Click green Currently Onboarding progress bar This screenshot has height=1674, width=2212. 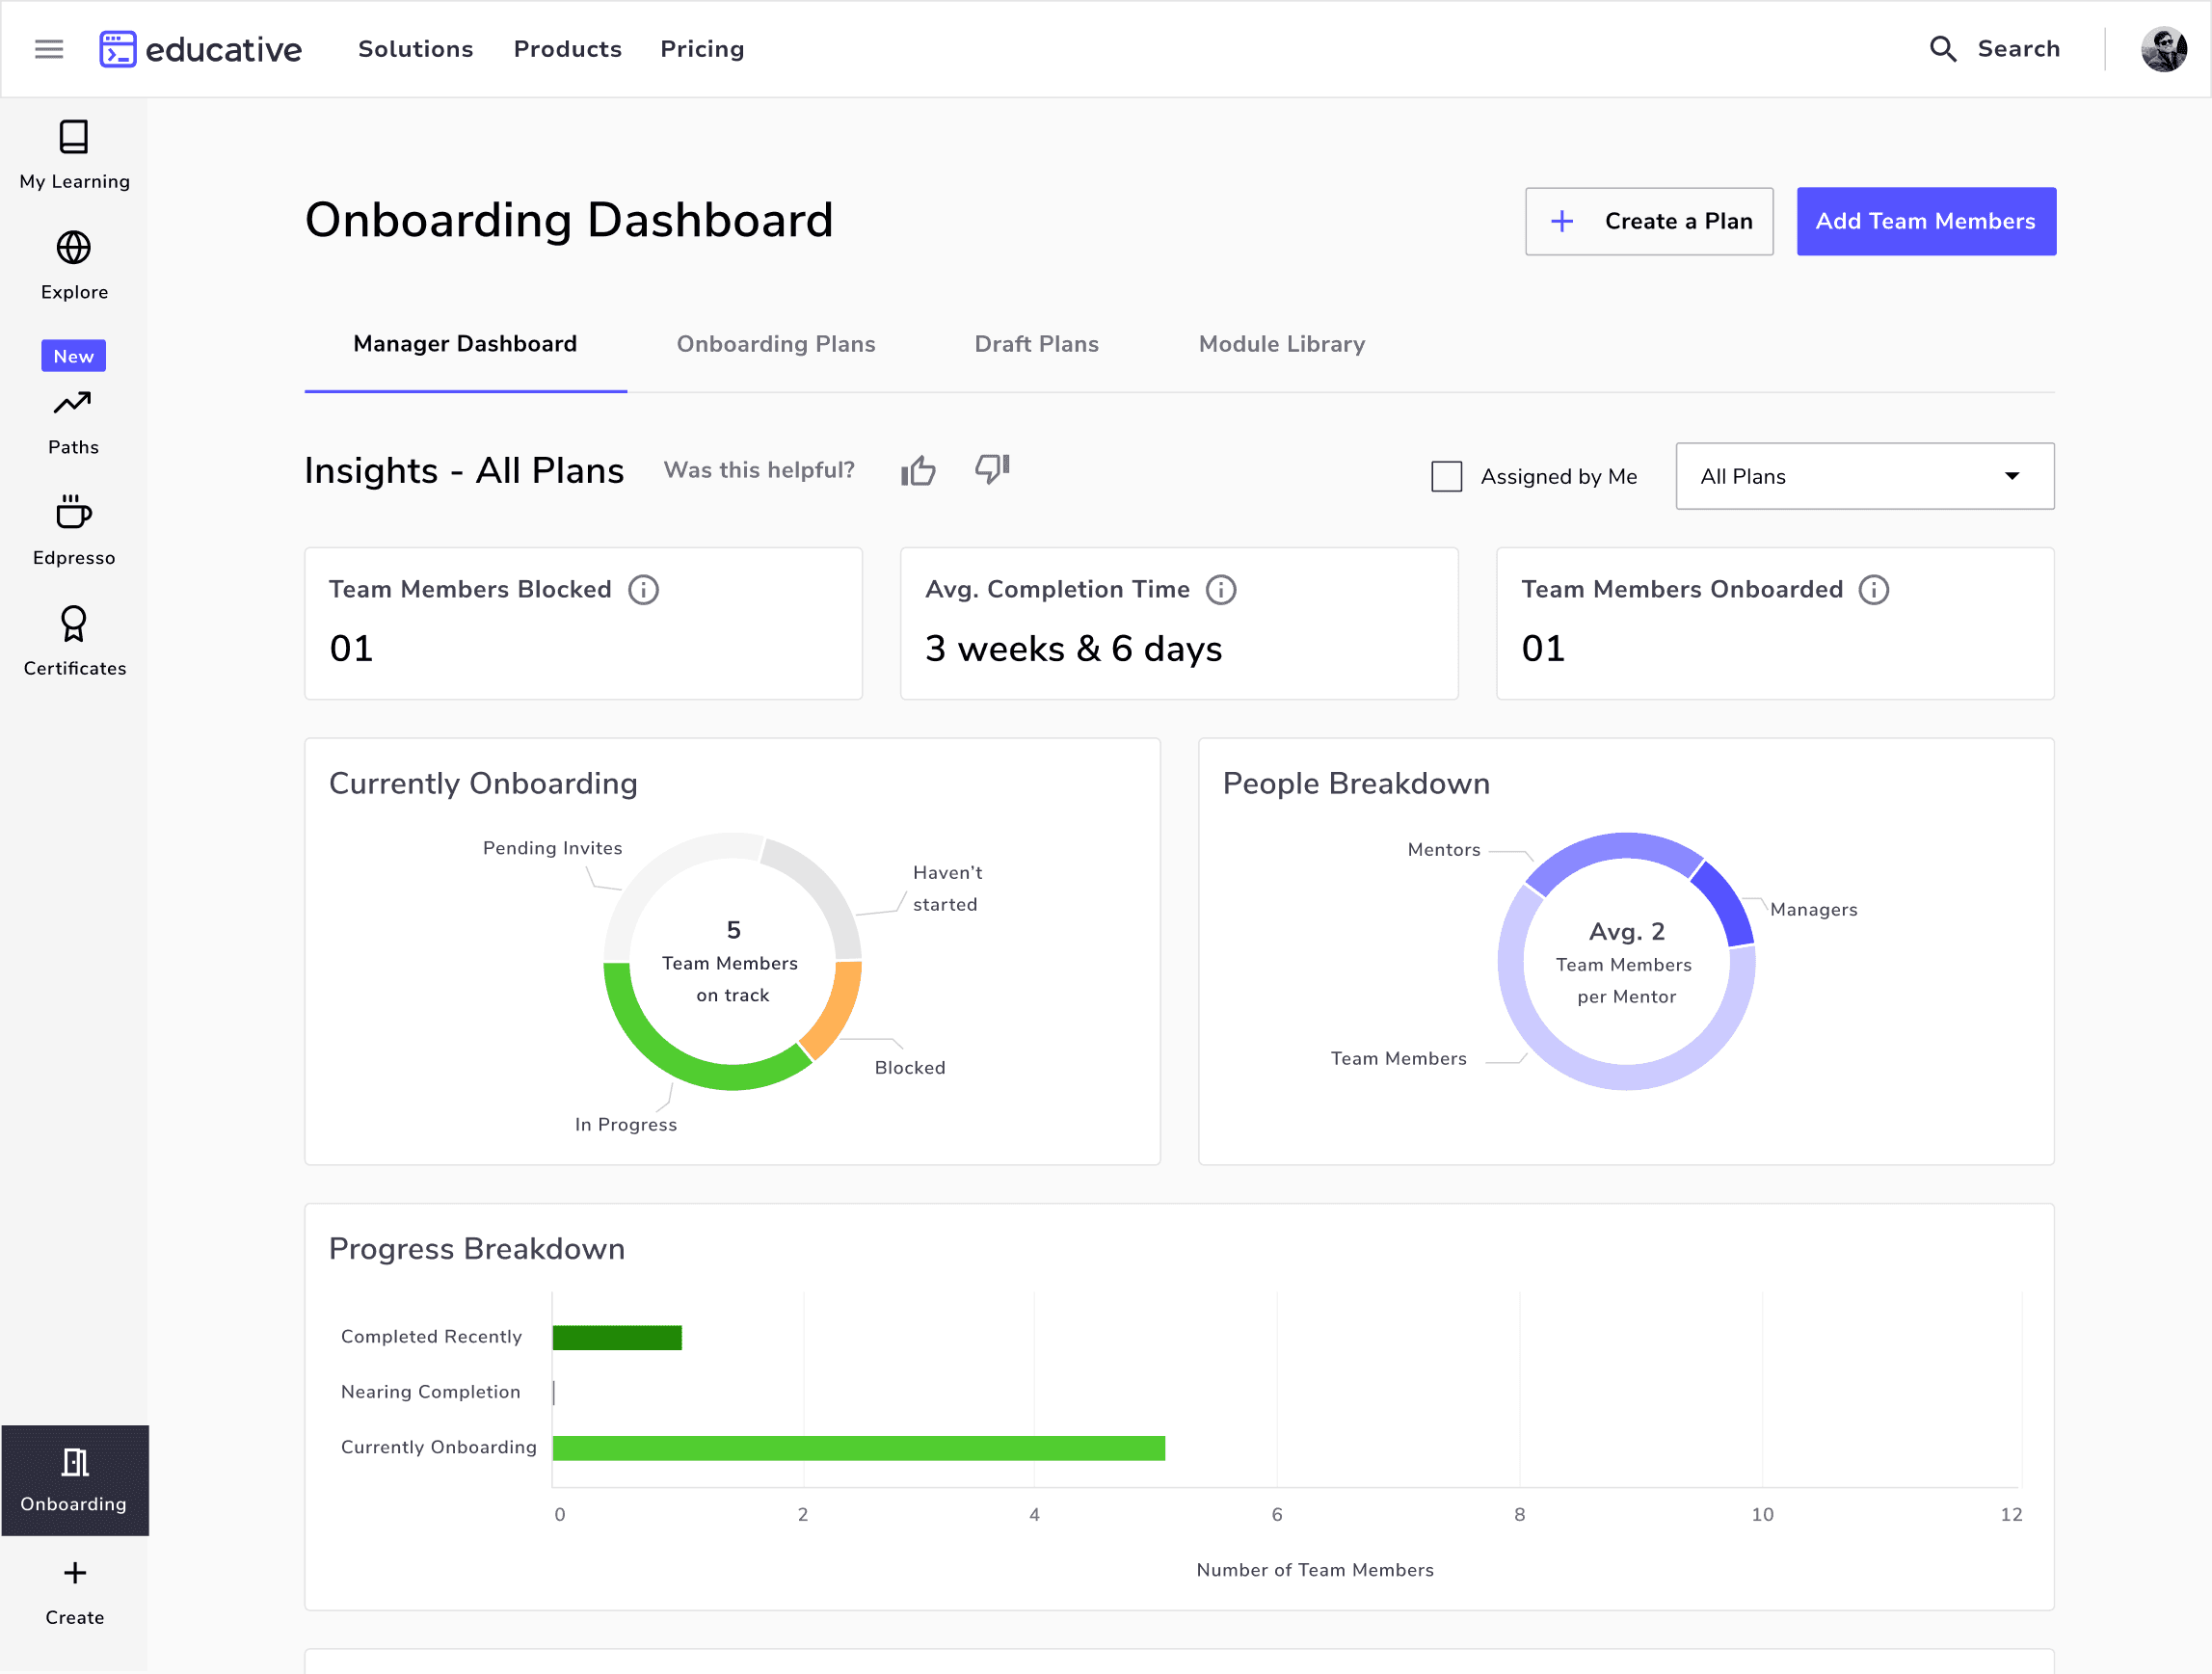858,1448
